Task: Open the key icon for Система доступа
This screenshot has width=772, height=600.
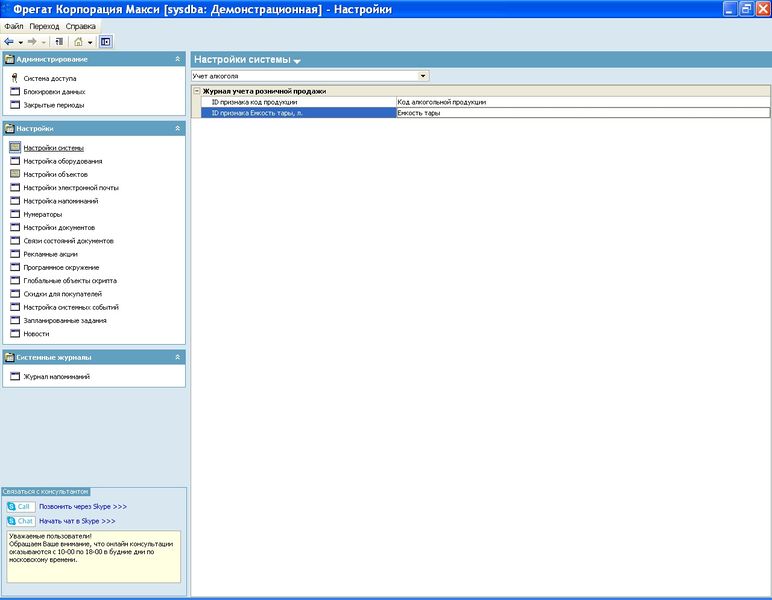Action: (15, 78)
